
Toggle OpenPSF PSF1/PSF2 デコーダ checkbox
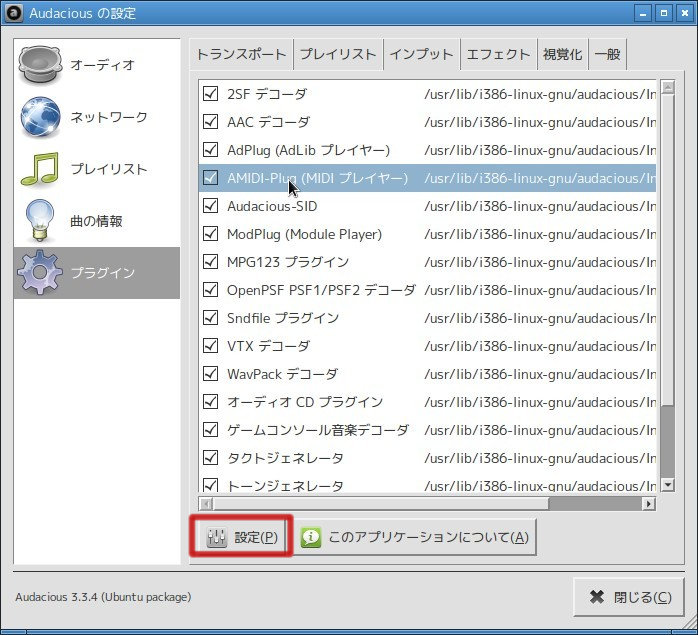coord(210,289)
